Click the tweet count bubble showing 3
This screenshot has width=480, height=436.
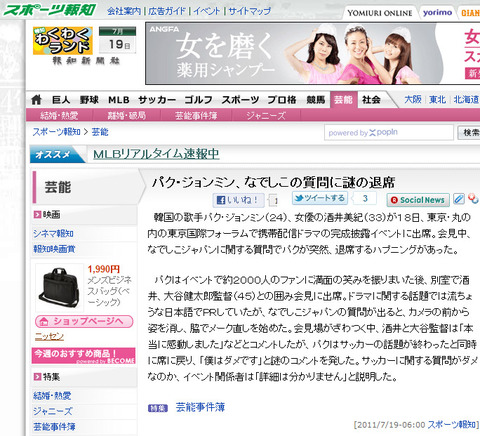coord(365,198)
